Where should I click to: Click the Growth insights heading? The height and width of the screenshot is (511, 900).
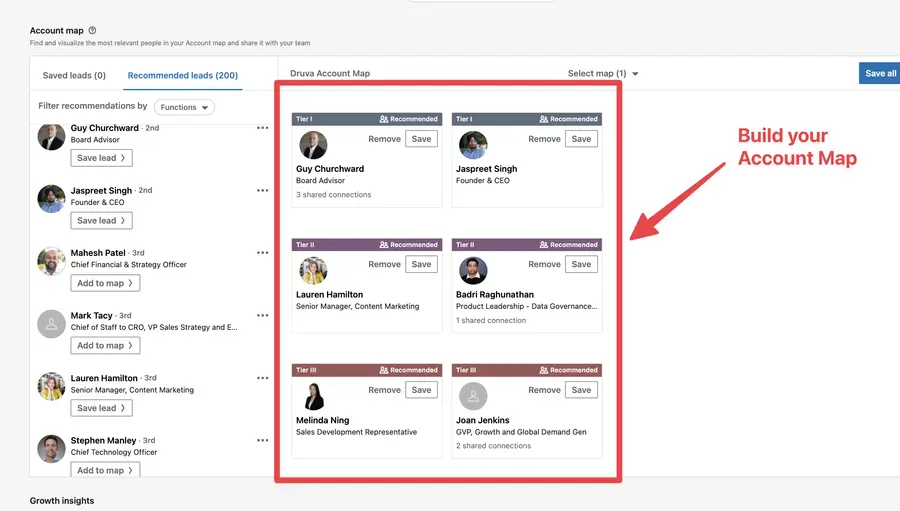[62, 501]
